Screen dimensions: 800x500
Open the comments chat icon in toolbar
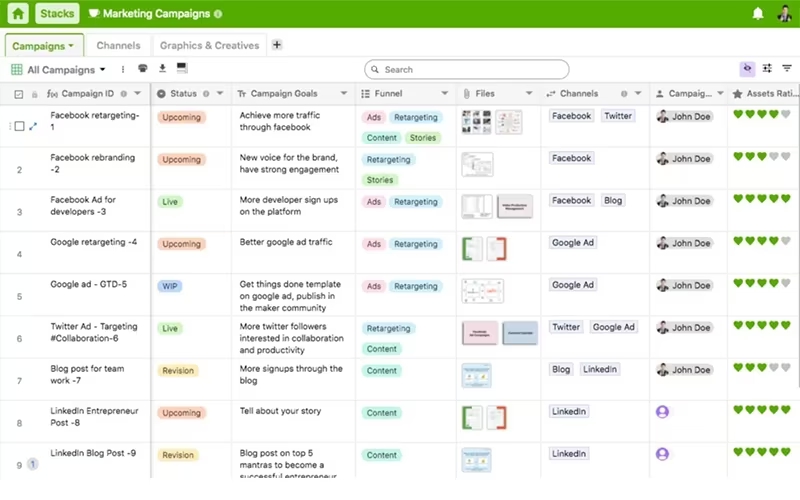(143, 68)
